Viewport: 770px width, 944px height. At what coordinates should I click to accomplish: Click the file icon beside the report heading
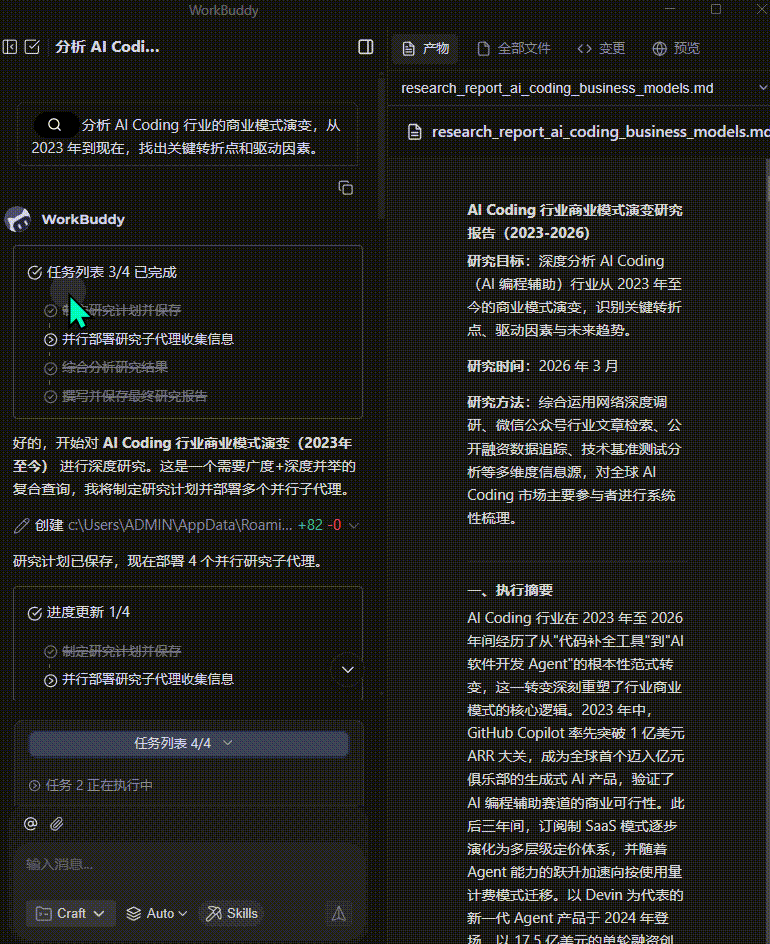pyautogui.click(x=415, y=132)
